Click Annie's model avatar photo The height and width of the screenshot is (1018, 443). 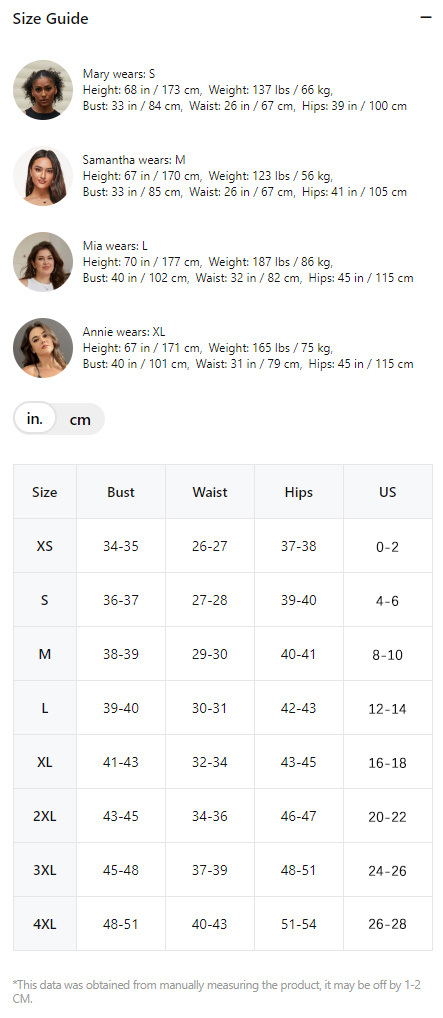tap(43, 348)
